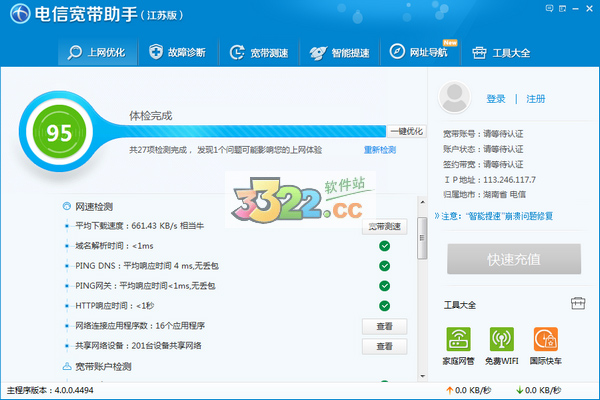
Task: Open the notice about 智能提速 crash fix
Action: coord(494,216)
